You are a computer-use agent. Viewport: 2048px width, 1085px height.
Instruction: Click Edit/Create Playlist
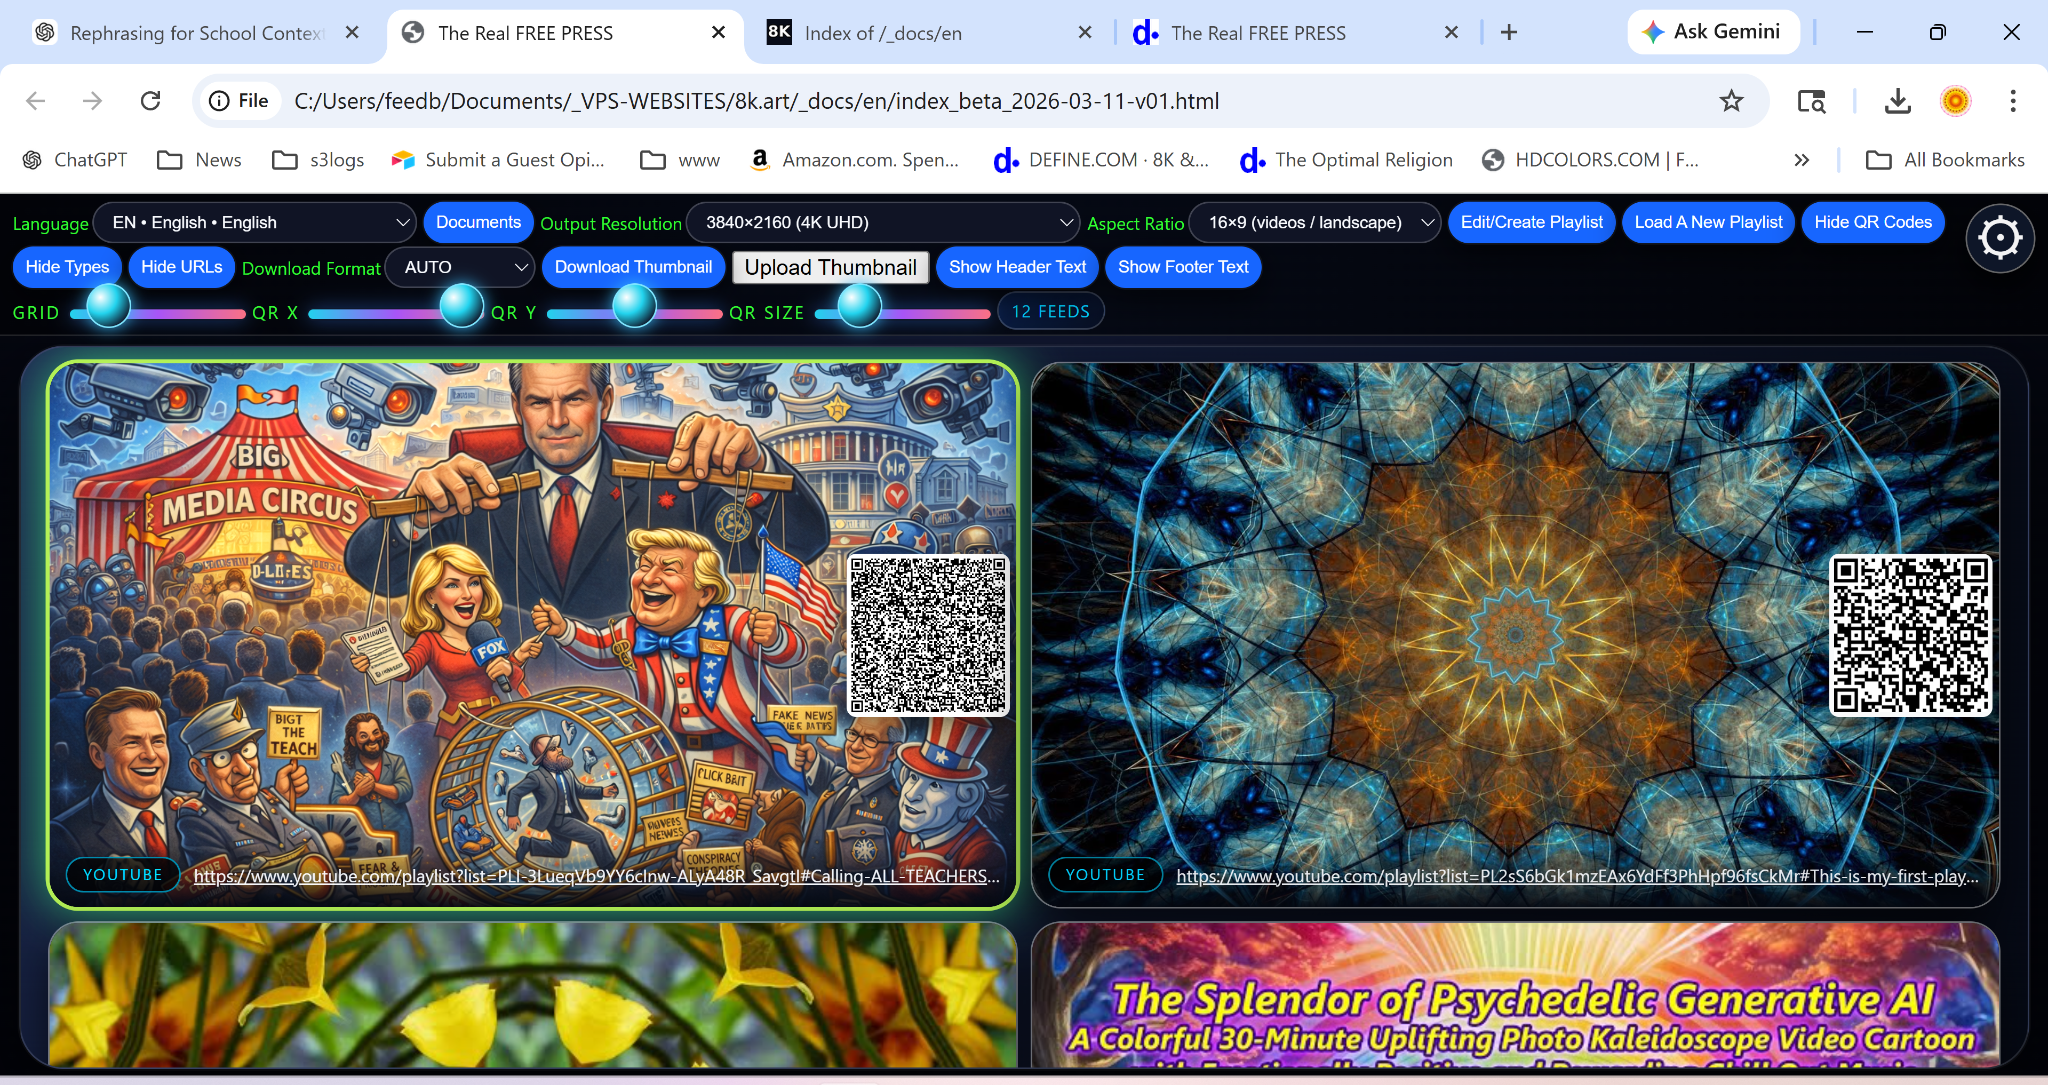pos(1531,222)
